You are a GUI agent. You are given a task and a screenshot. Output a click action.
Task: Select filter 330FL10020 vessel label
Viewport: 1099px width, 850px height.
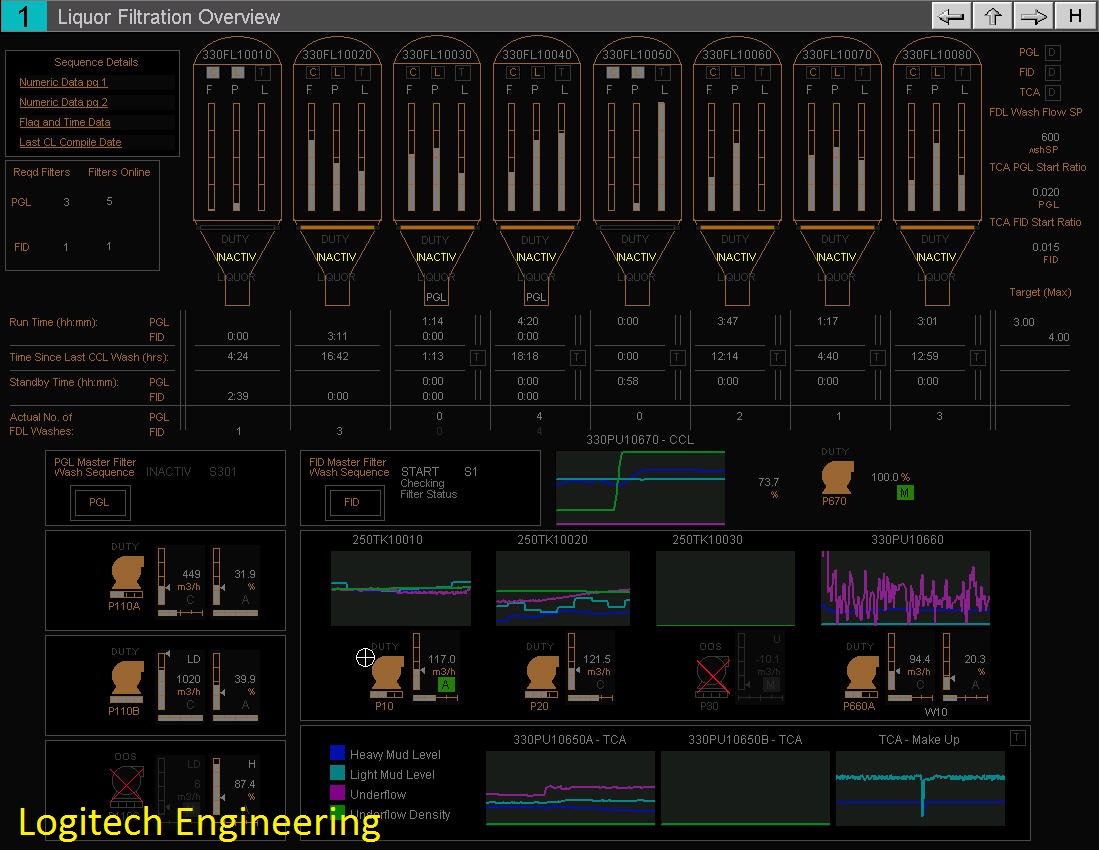(x=337, y=55)
